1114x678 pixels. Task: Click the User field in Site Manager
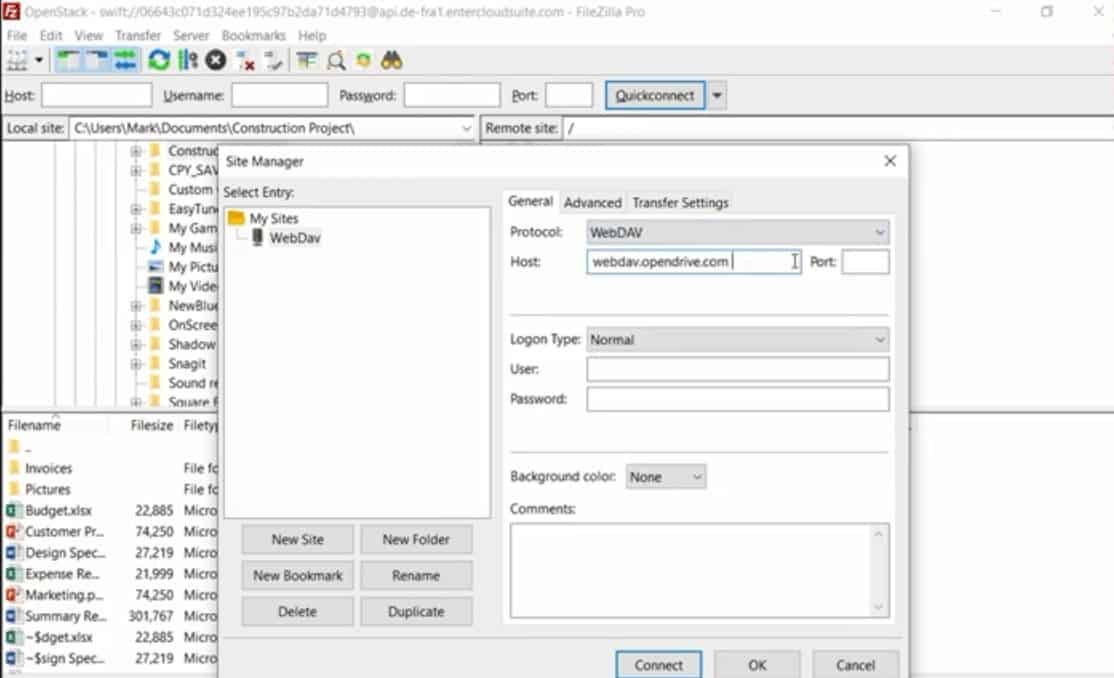pyautogui.click(x=737, y=369)
